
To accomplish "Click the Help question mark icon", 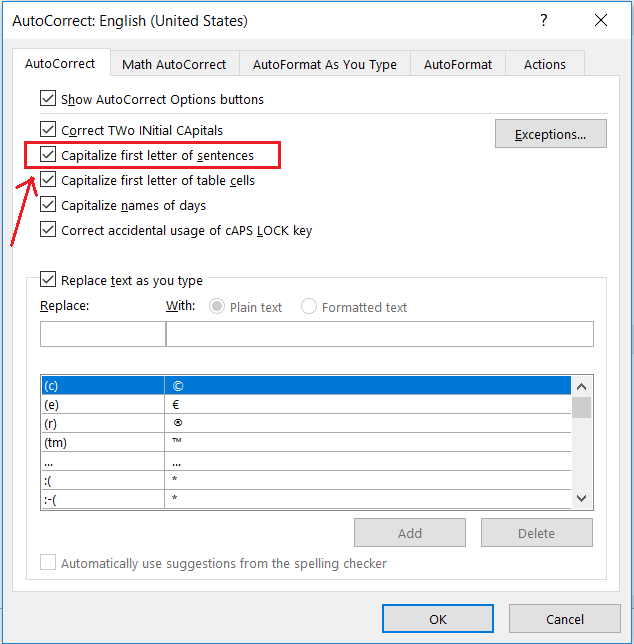I will pyautogui.click(x=544, y=20).
